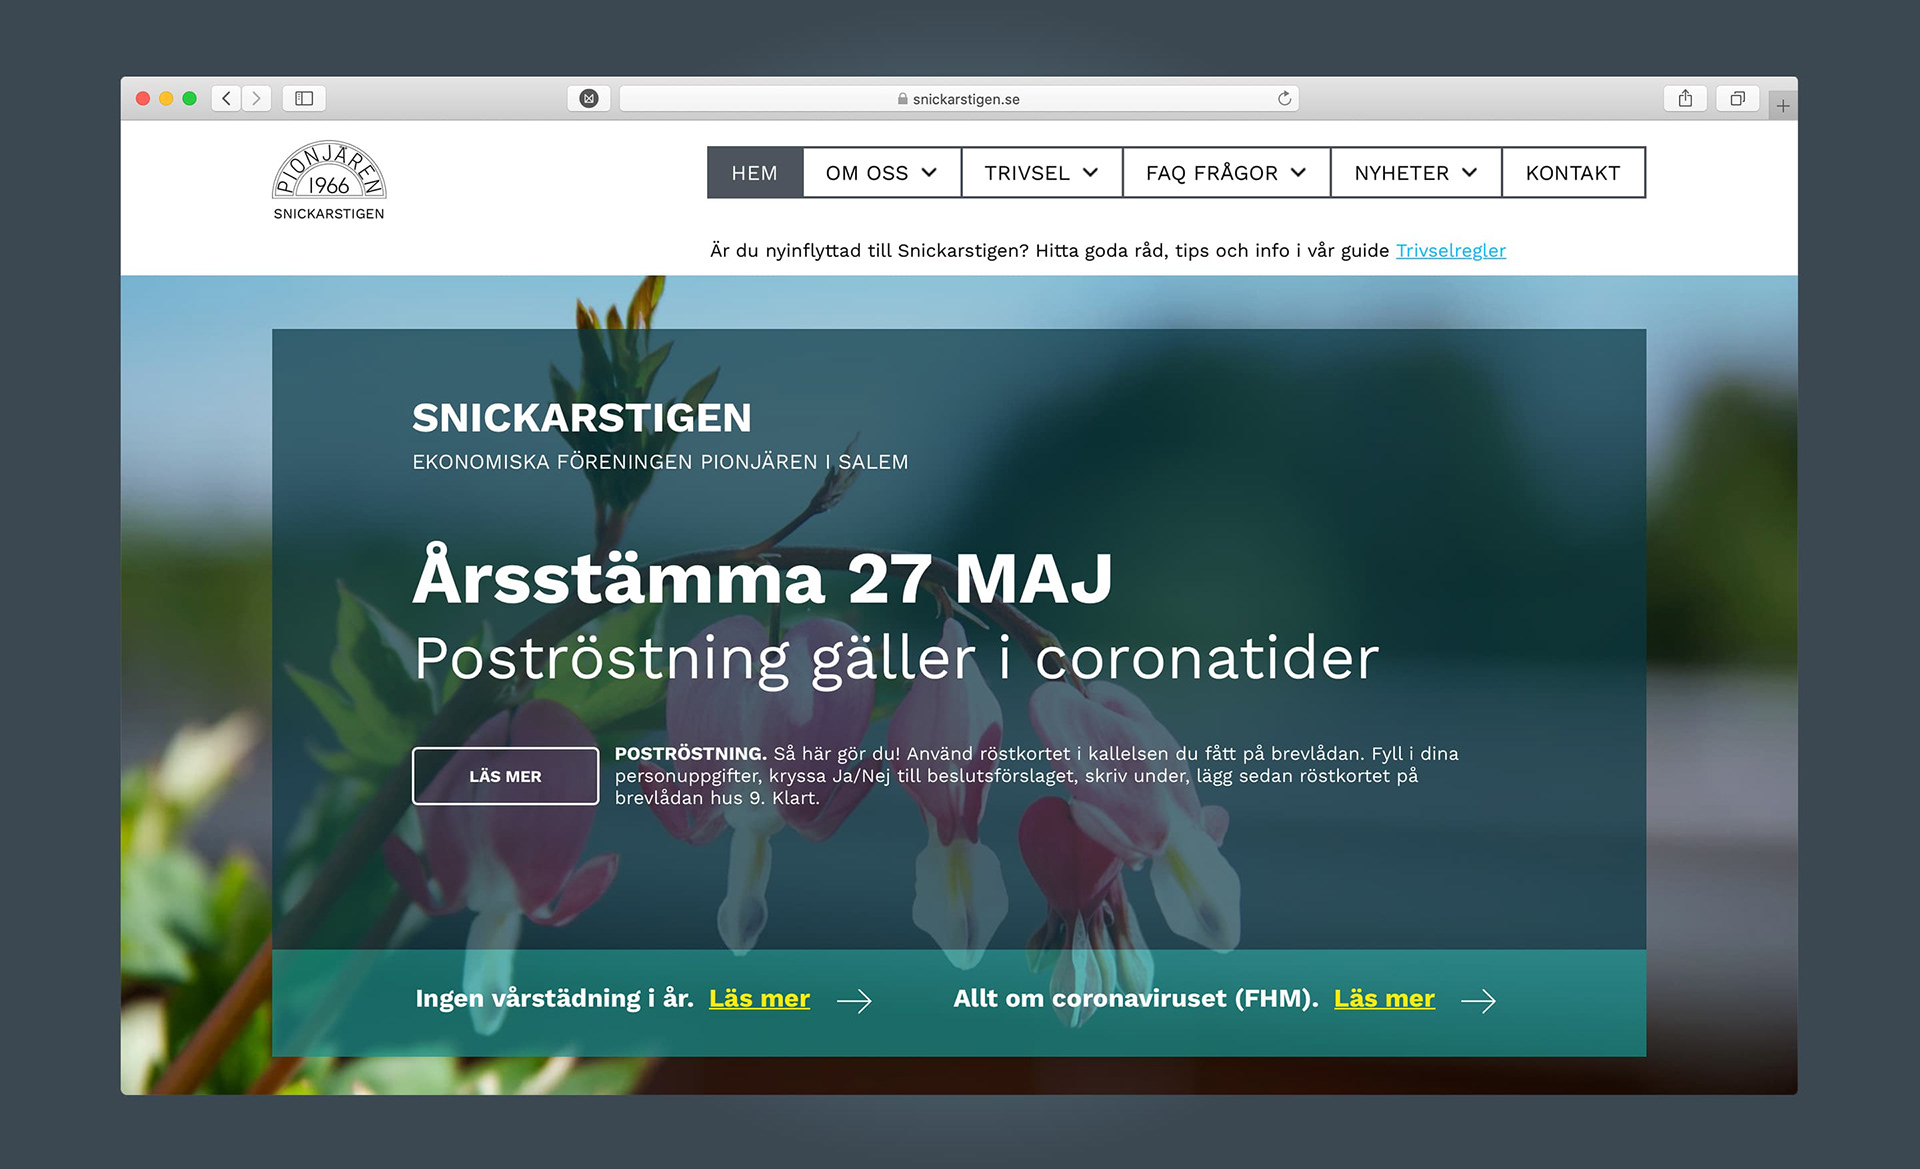1920x1169 pixels.
Task: Follow the Trivselregler link
Action: point(1450,251)
